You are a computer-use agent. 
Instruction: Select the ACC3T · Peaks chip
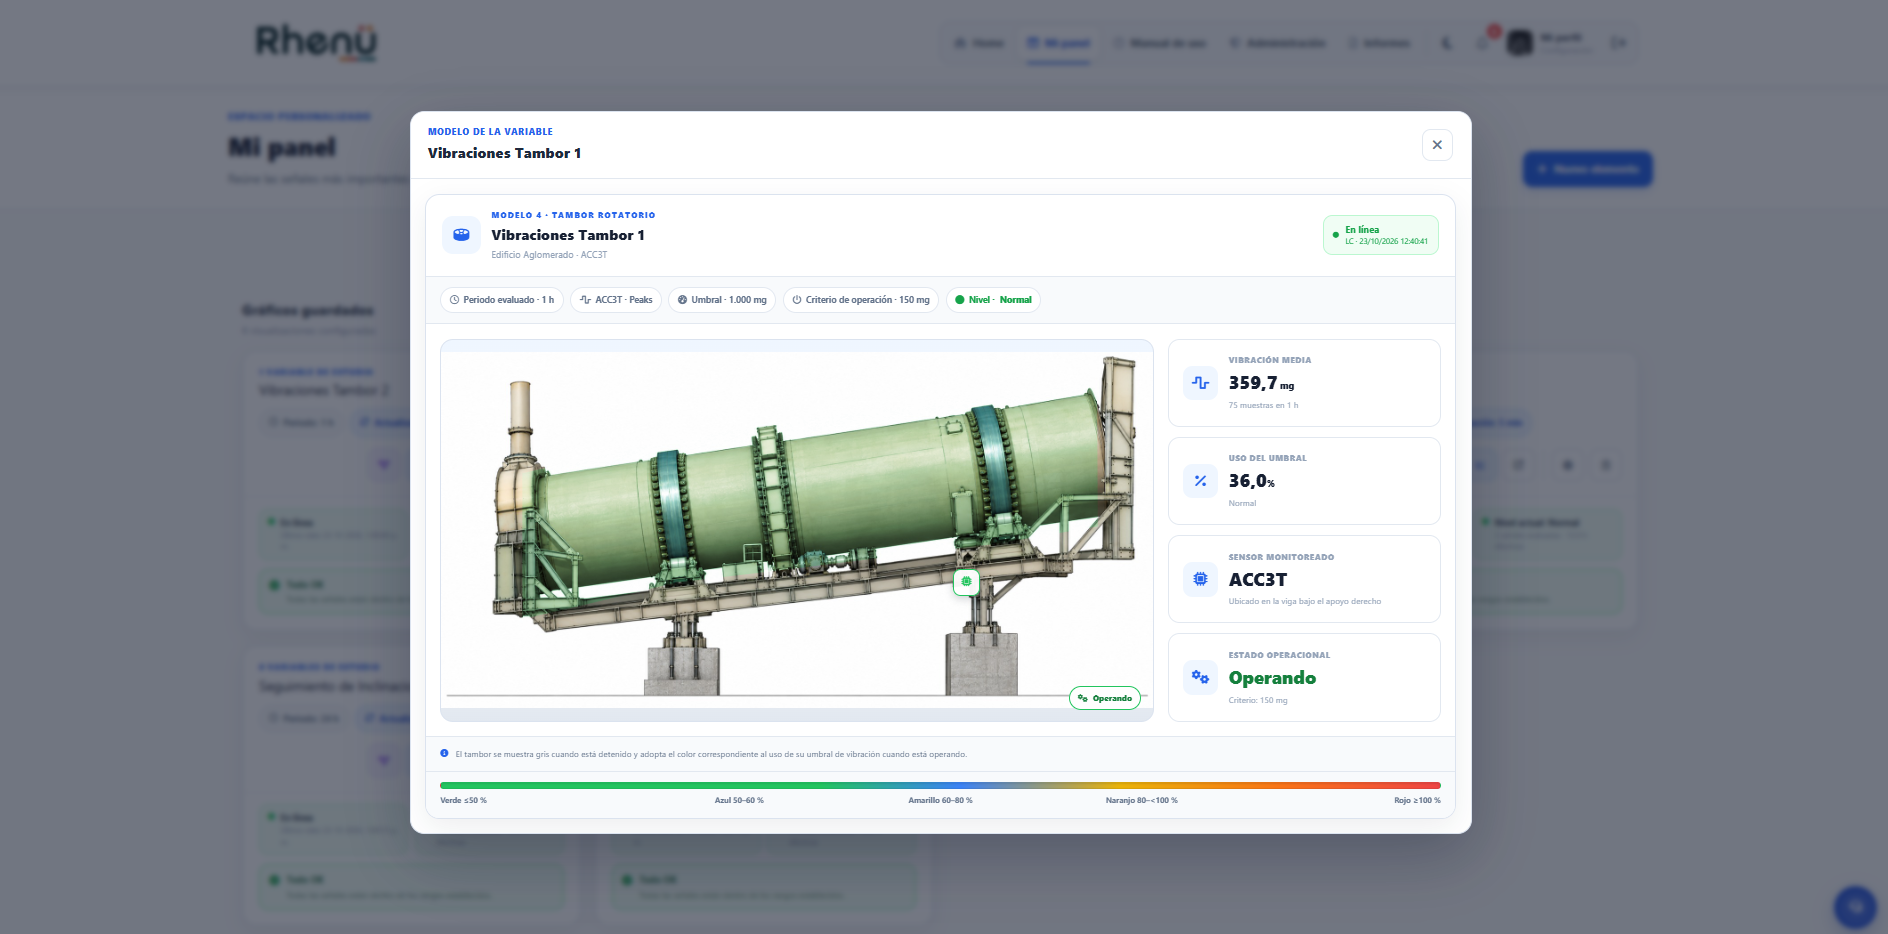point(616,300)
